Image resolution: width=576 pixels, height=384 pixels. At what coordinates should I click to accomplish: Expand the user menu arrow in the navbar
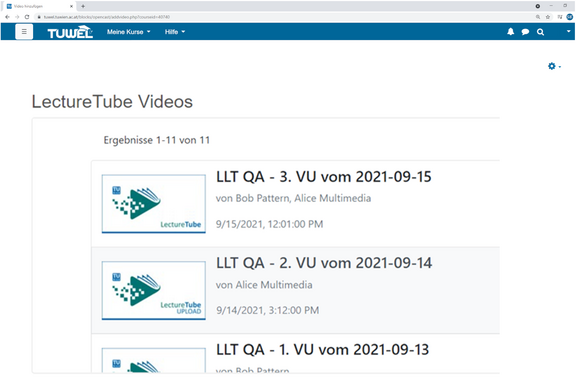pyautogui.click(x=568, y=32)
